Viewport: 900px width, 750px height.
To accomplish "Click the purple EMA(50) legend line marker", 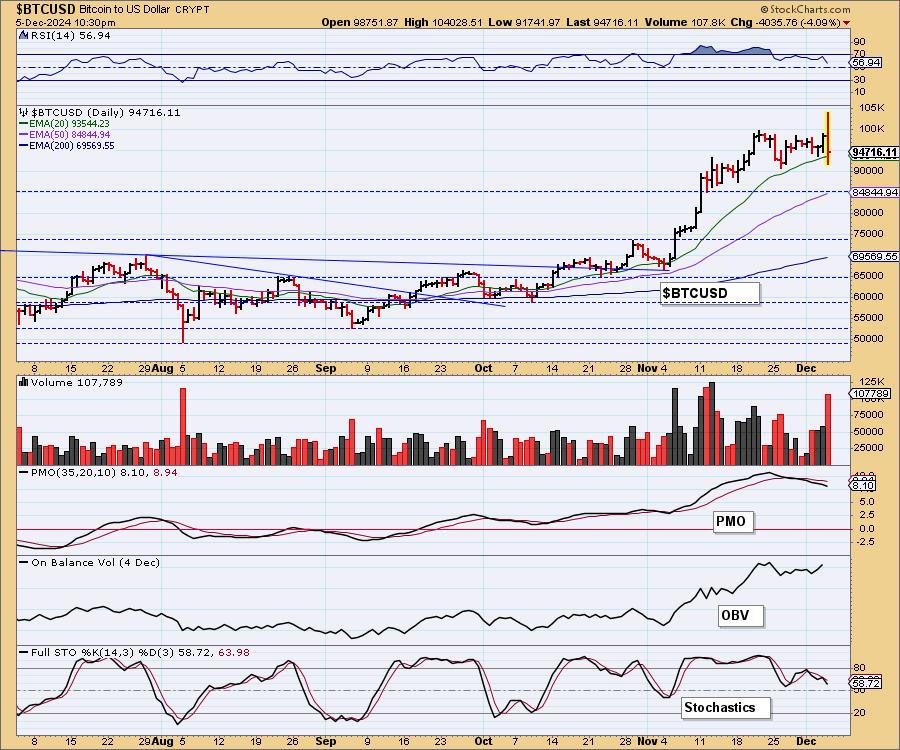I will 24,134.
